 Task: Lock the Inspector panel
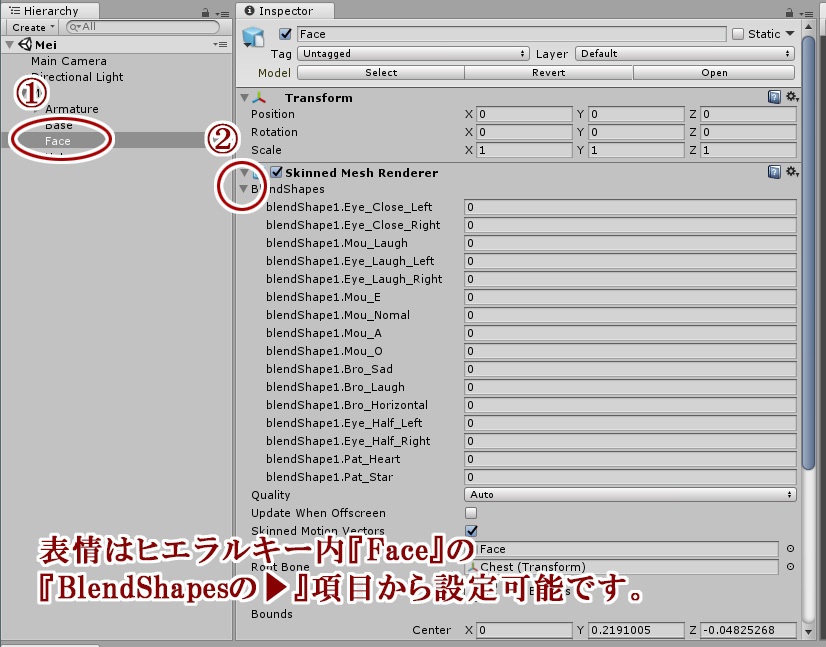pyautogui.click(x=789, y=13)
